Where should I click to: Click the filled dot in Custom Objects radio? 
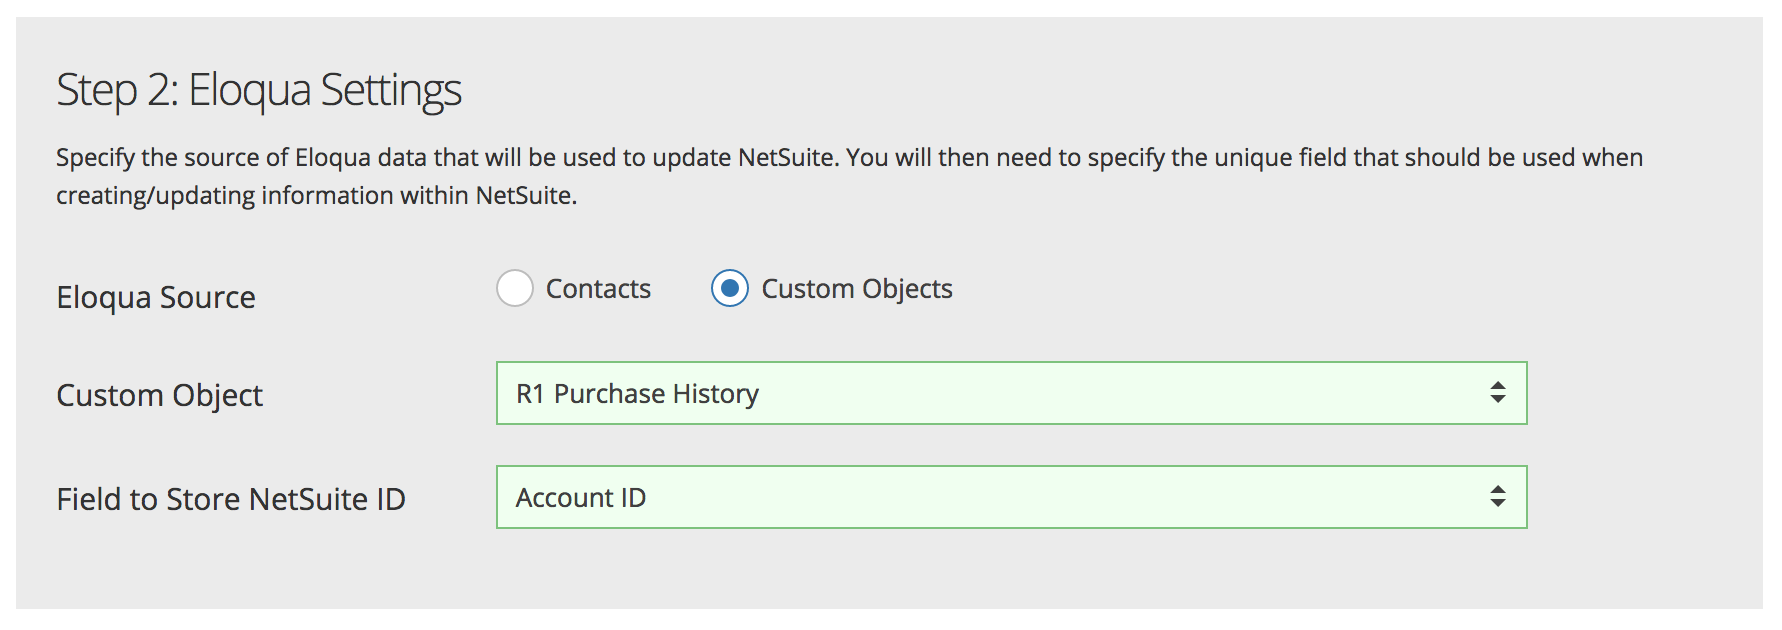point(730,289)
